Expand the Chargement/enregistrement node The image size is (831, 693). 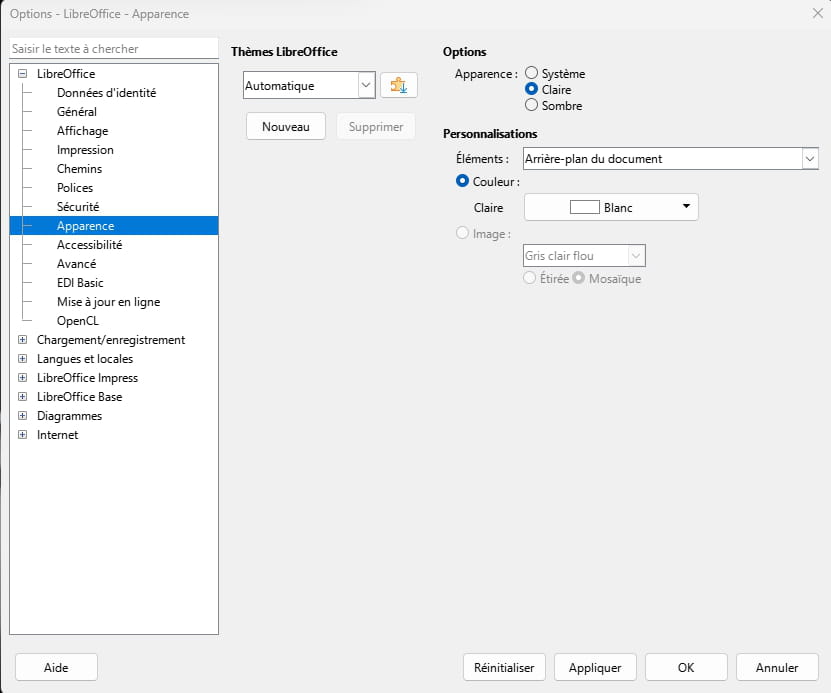point(22,340)
